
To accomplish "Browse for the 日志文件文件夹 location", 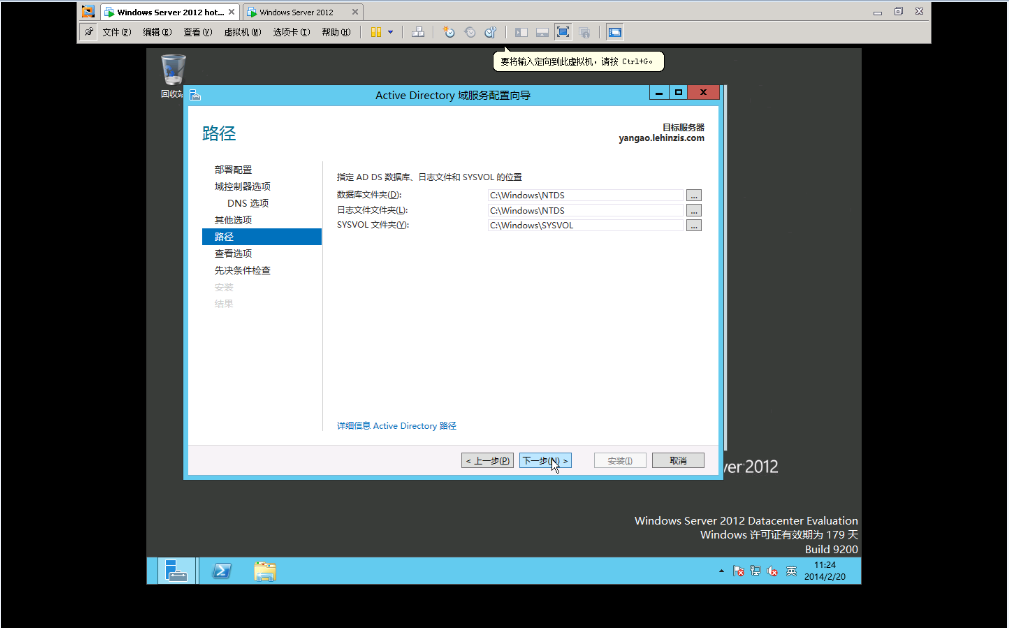I will tap(694, 210).
